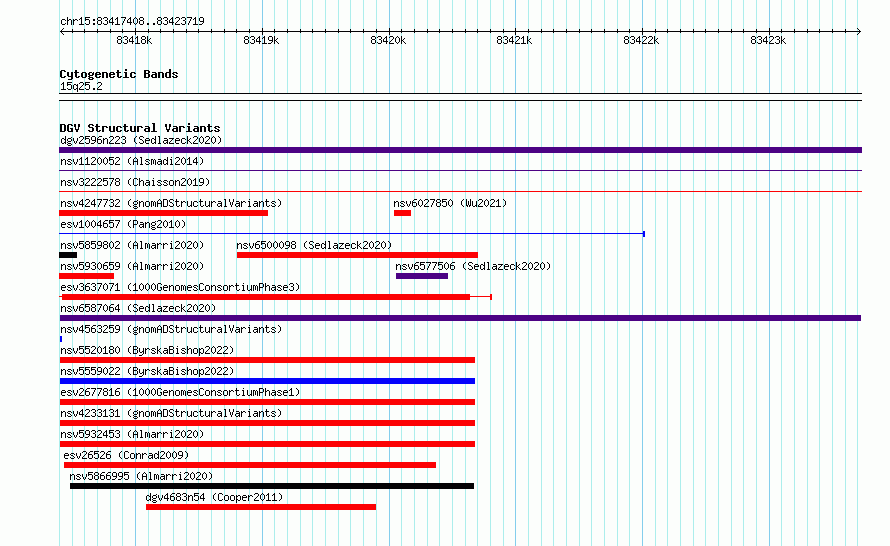
Task: Click the esv26526 (Conrad2009) label
Action: (126, 455)
